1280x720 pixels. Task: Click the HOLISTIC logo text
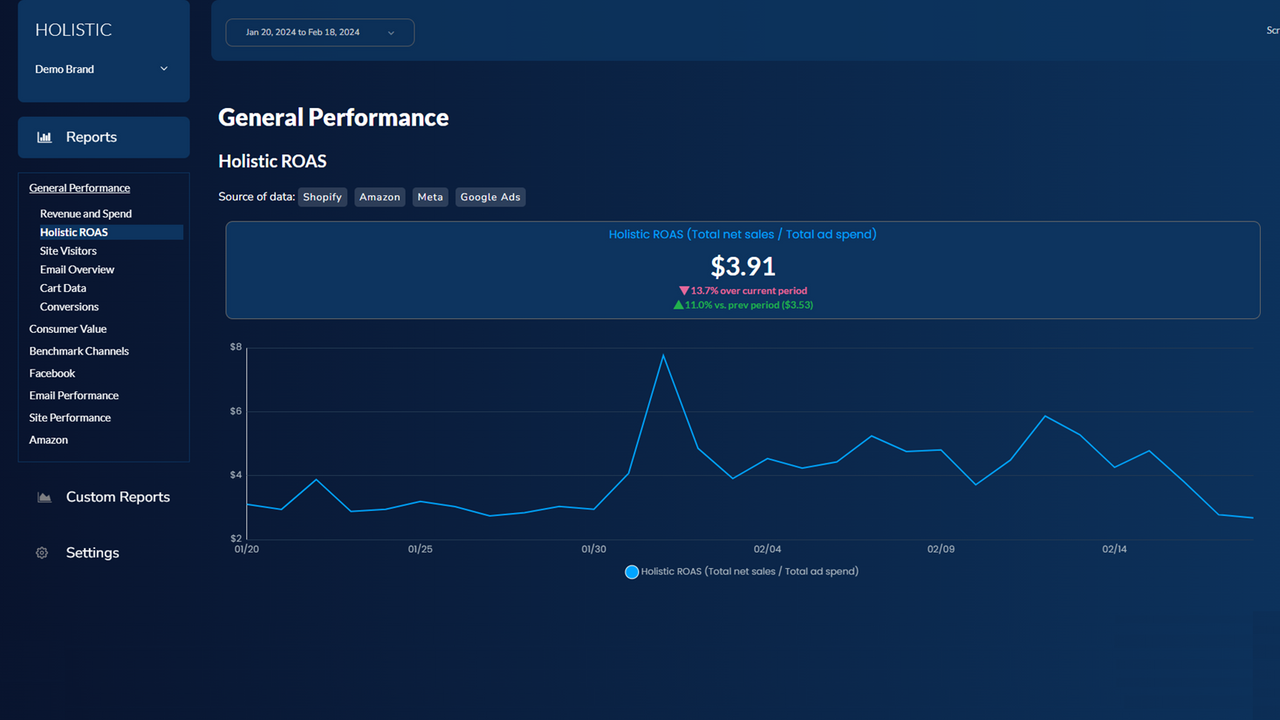tap(73, 30)
